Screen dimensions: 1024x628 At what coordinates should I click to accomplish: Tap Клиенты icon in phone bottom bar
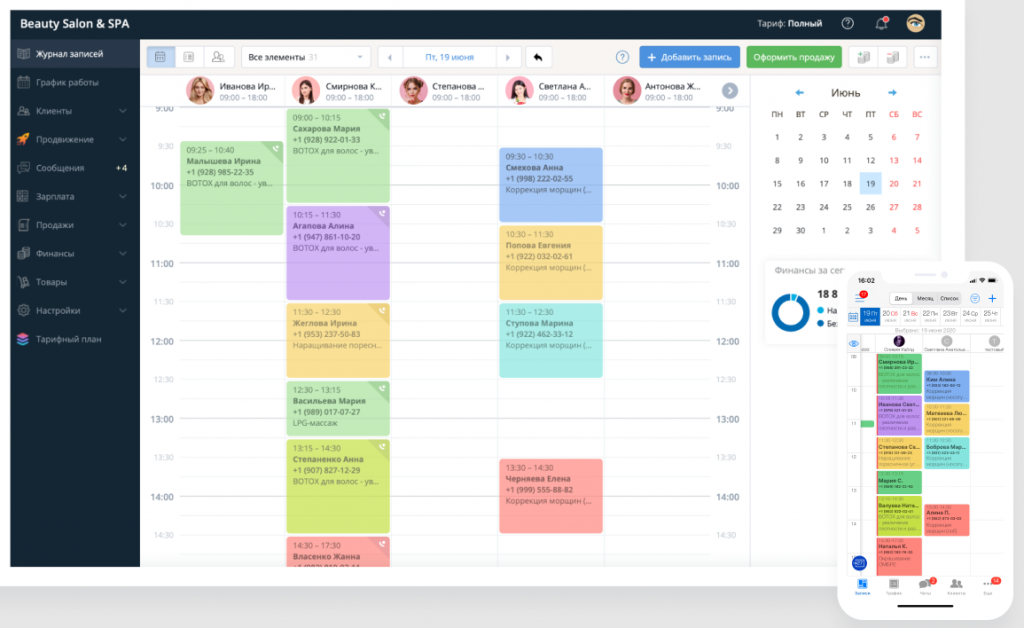[x=956, y=586]
